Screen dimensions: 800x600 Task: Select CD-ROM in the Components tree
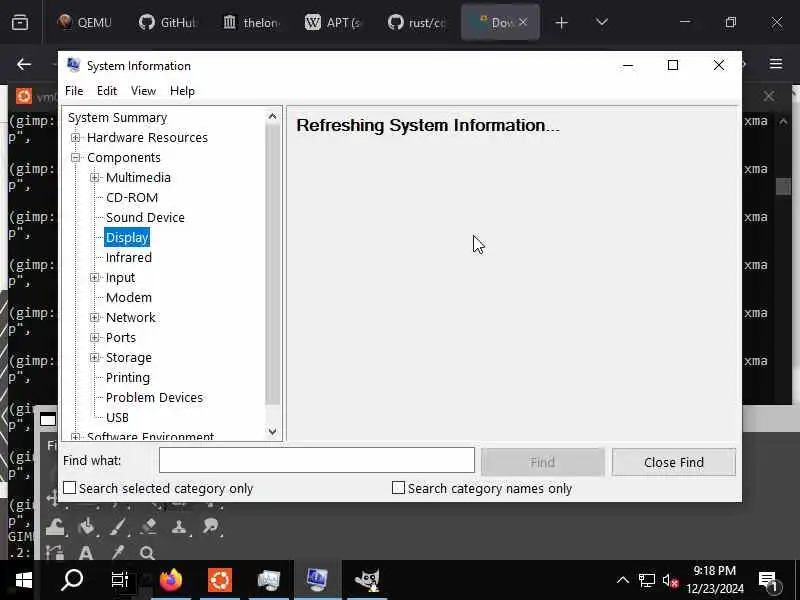(132, 197)
